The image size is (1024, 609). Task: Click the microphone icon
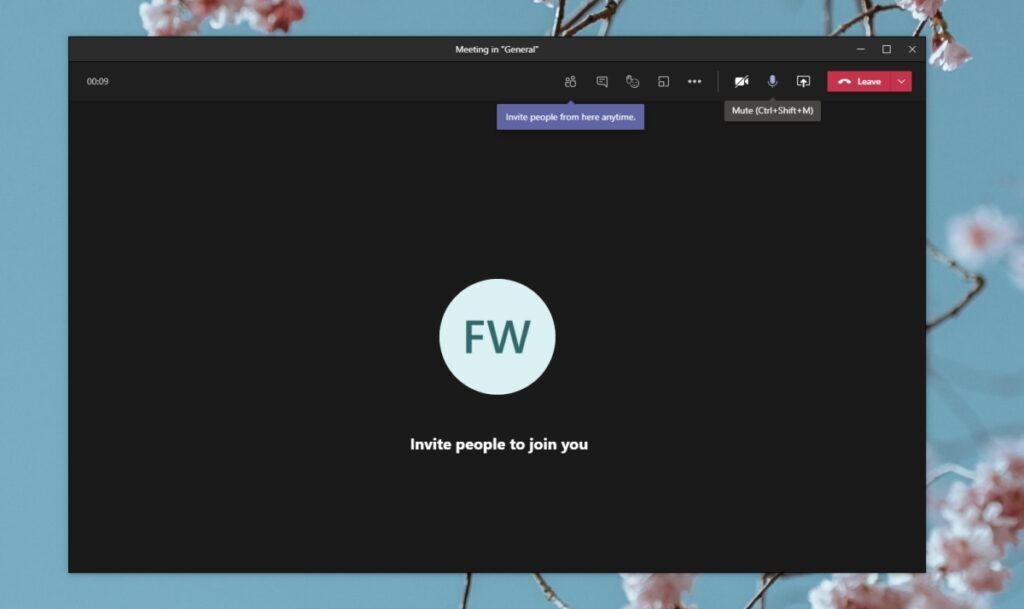pyautogui.click(x=772, y=81)
